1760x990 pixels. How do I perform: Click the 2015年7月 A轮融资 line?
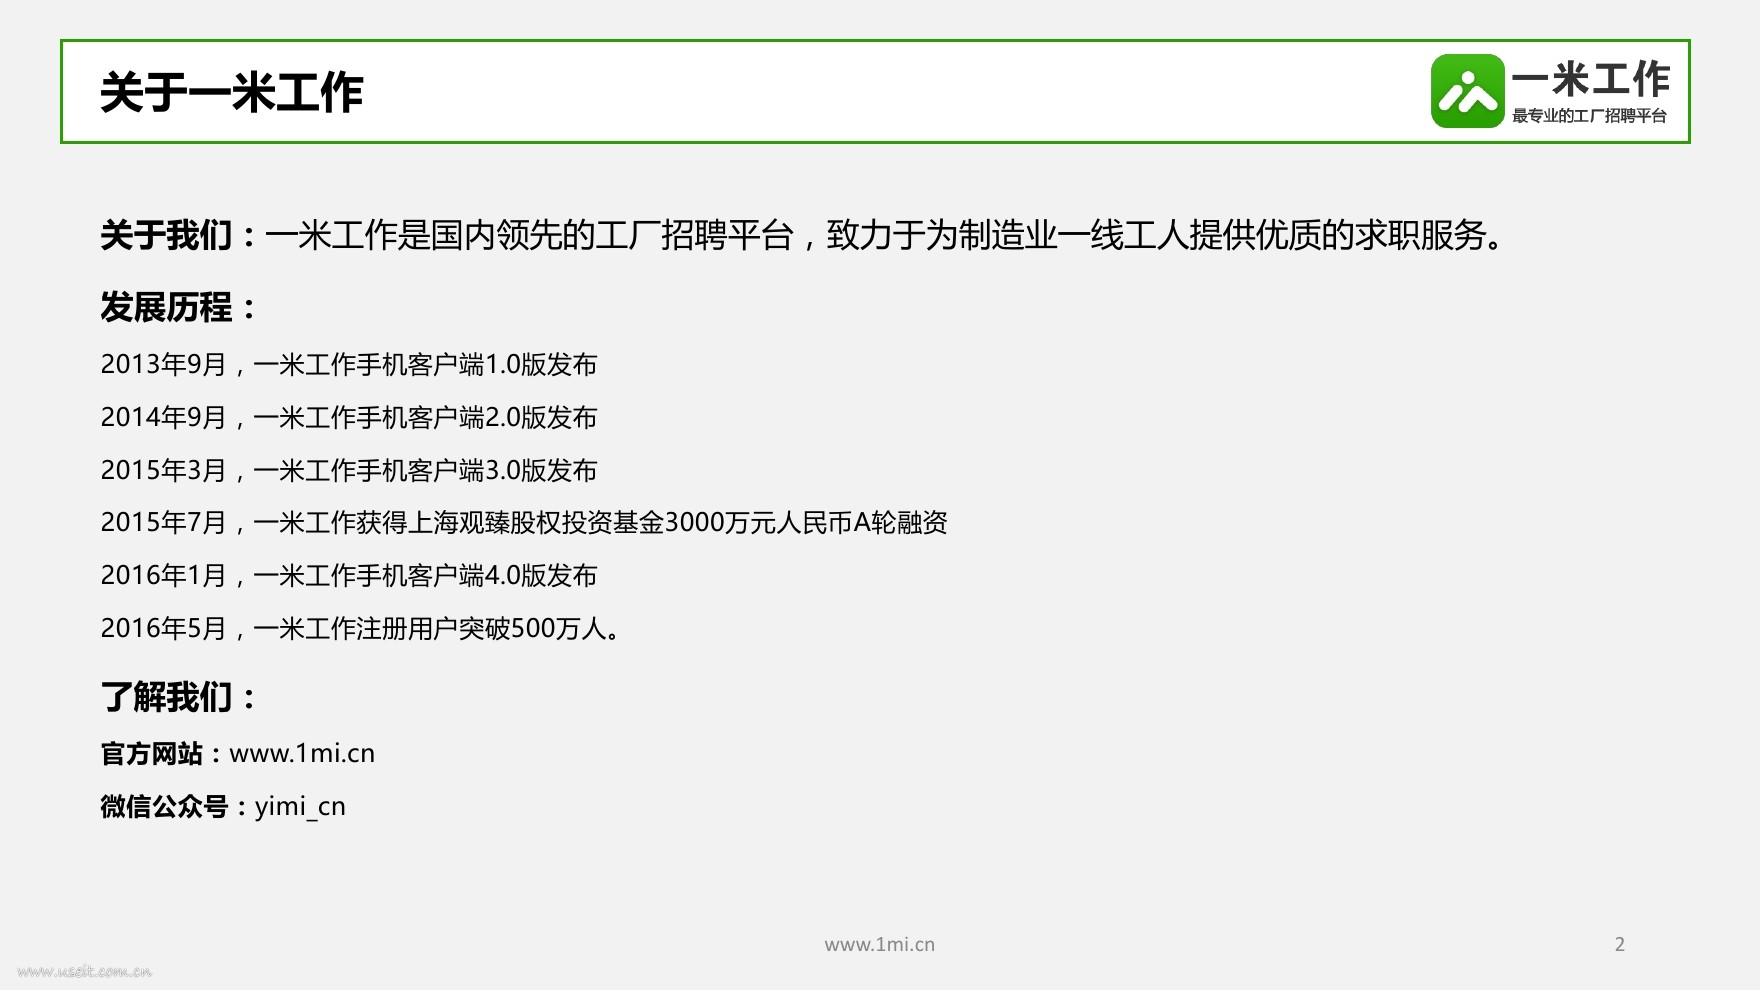(524, 522)
